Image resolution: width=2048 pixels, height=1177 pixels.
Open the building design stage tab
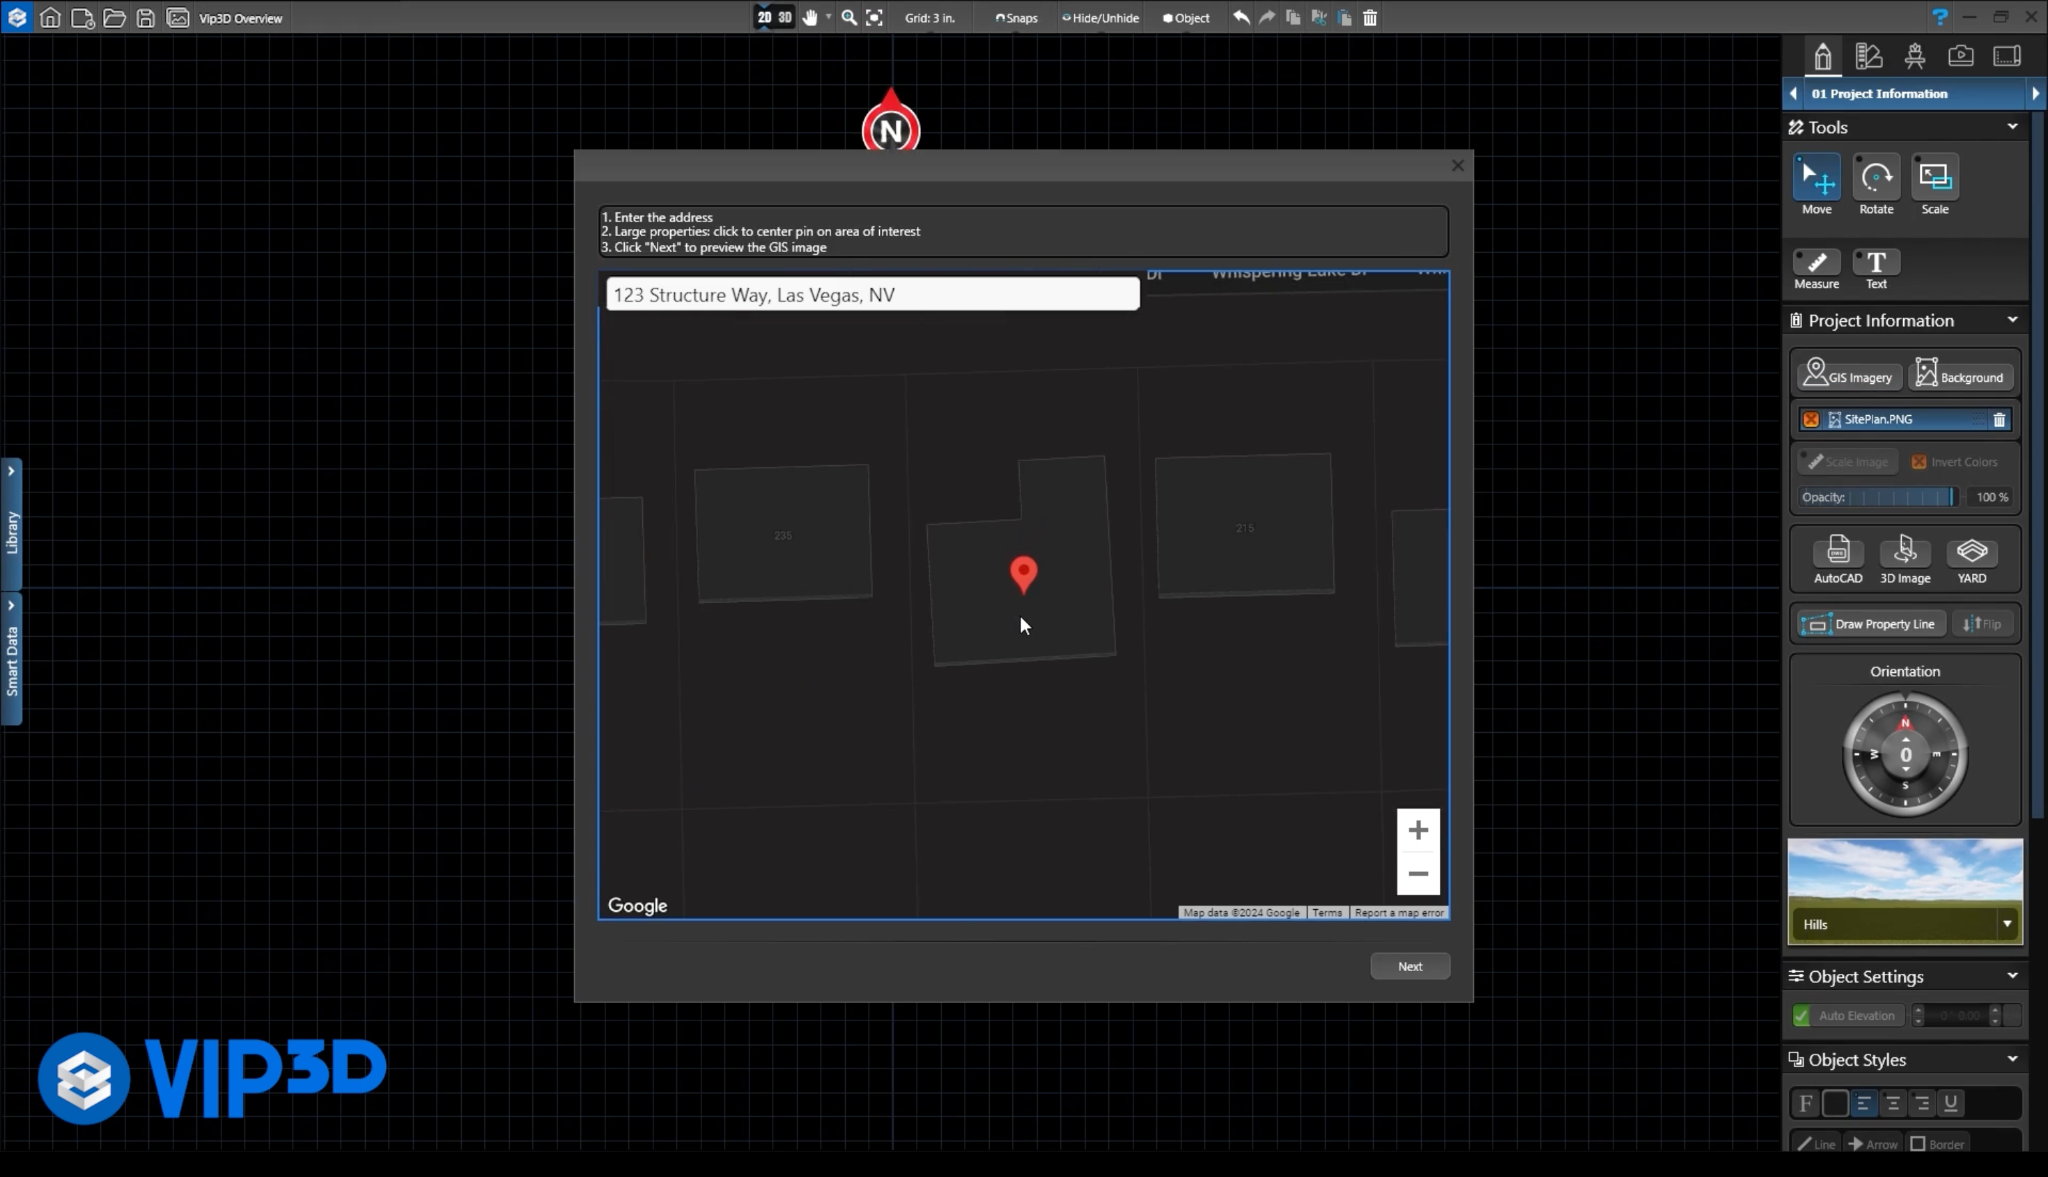click(1822, 56)
